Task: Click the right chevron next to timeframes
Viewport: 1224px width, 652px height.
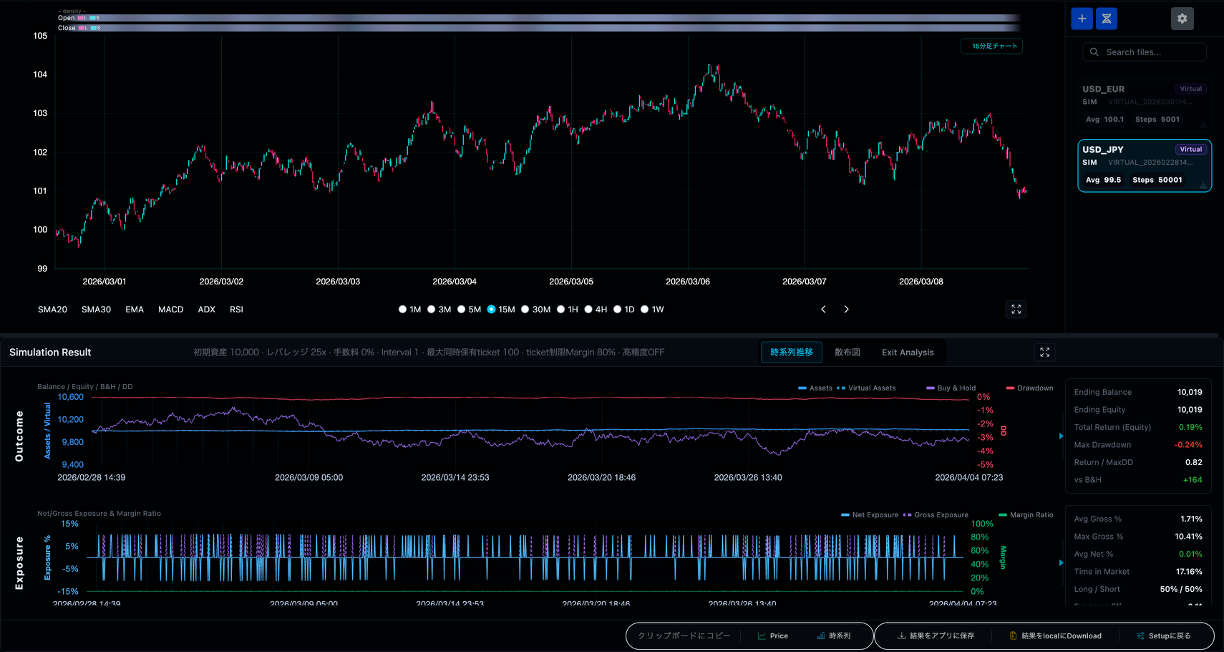Action: 846,309
